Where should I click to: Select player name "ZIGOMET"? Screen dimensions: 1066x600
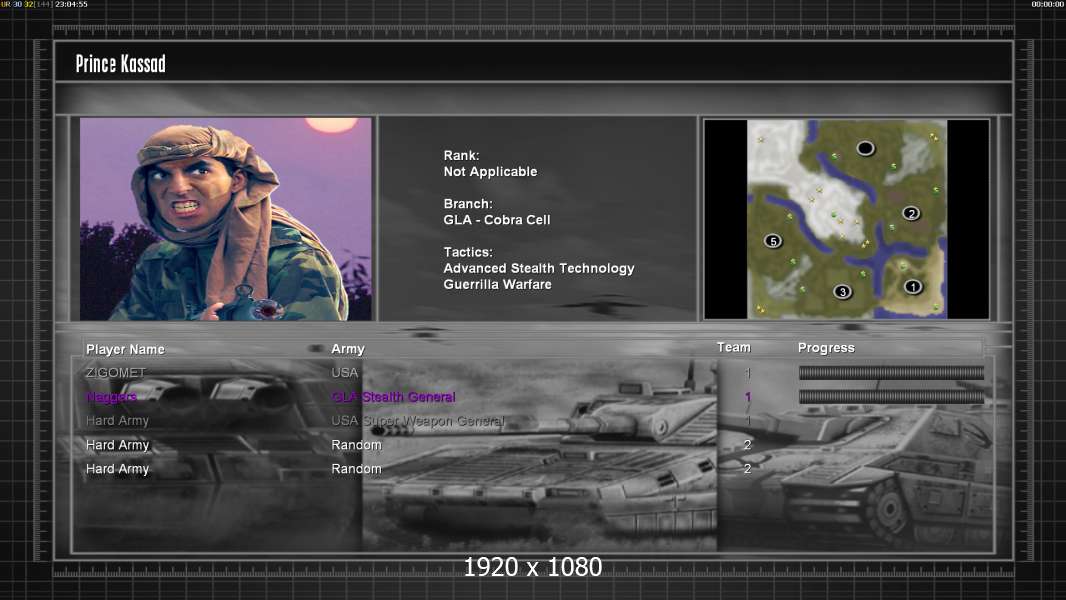coord(116,372)
